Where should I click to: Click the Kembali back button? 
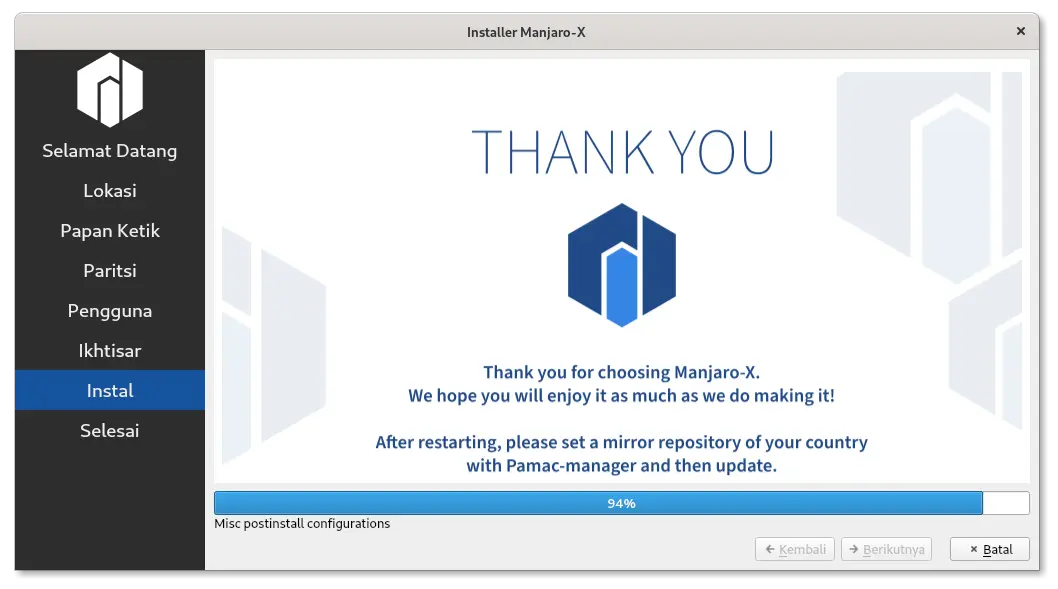[795, 549]
